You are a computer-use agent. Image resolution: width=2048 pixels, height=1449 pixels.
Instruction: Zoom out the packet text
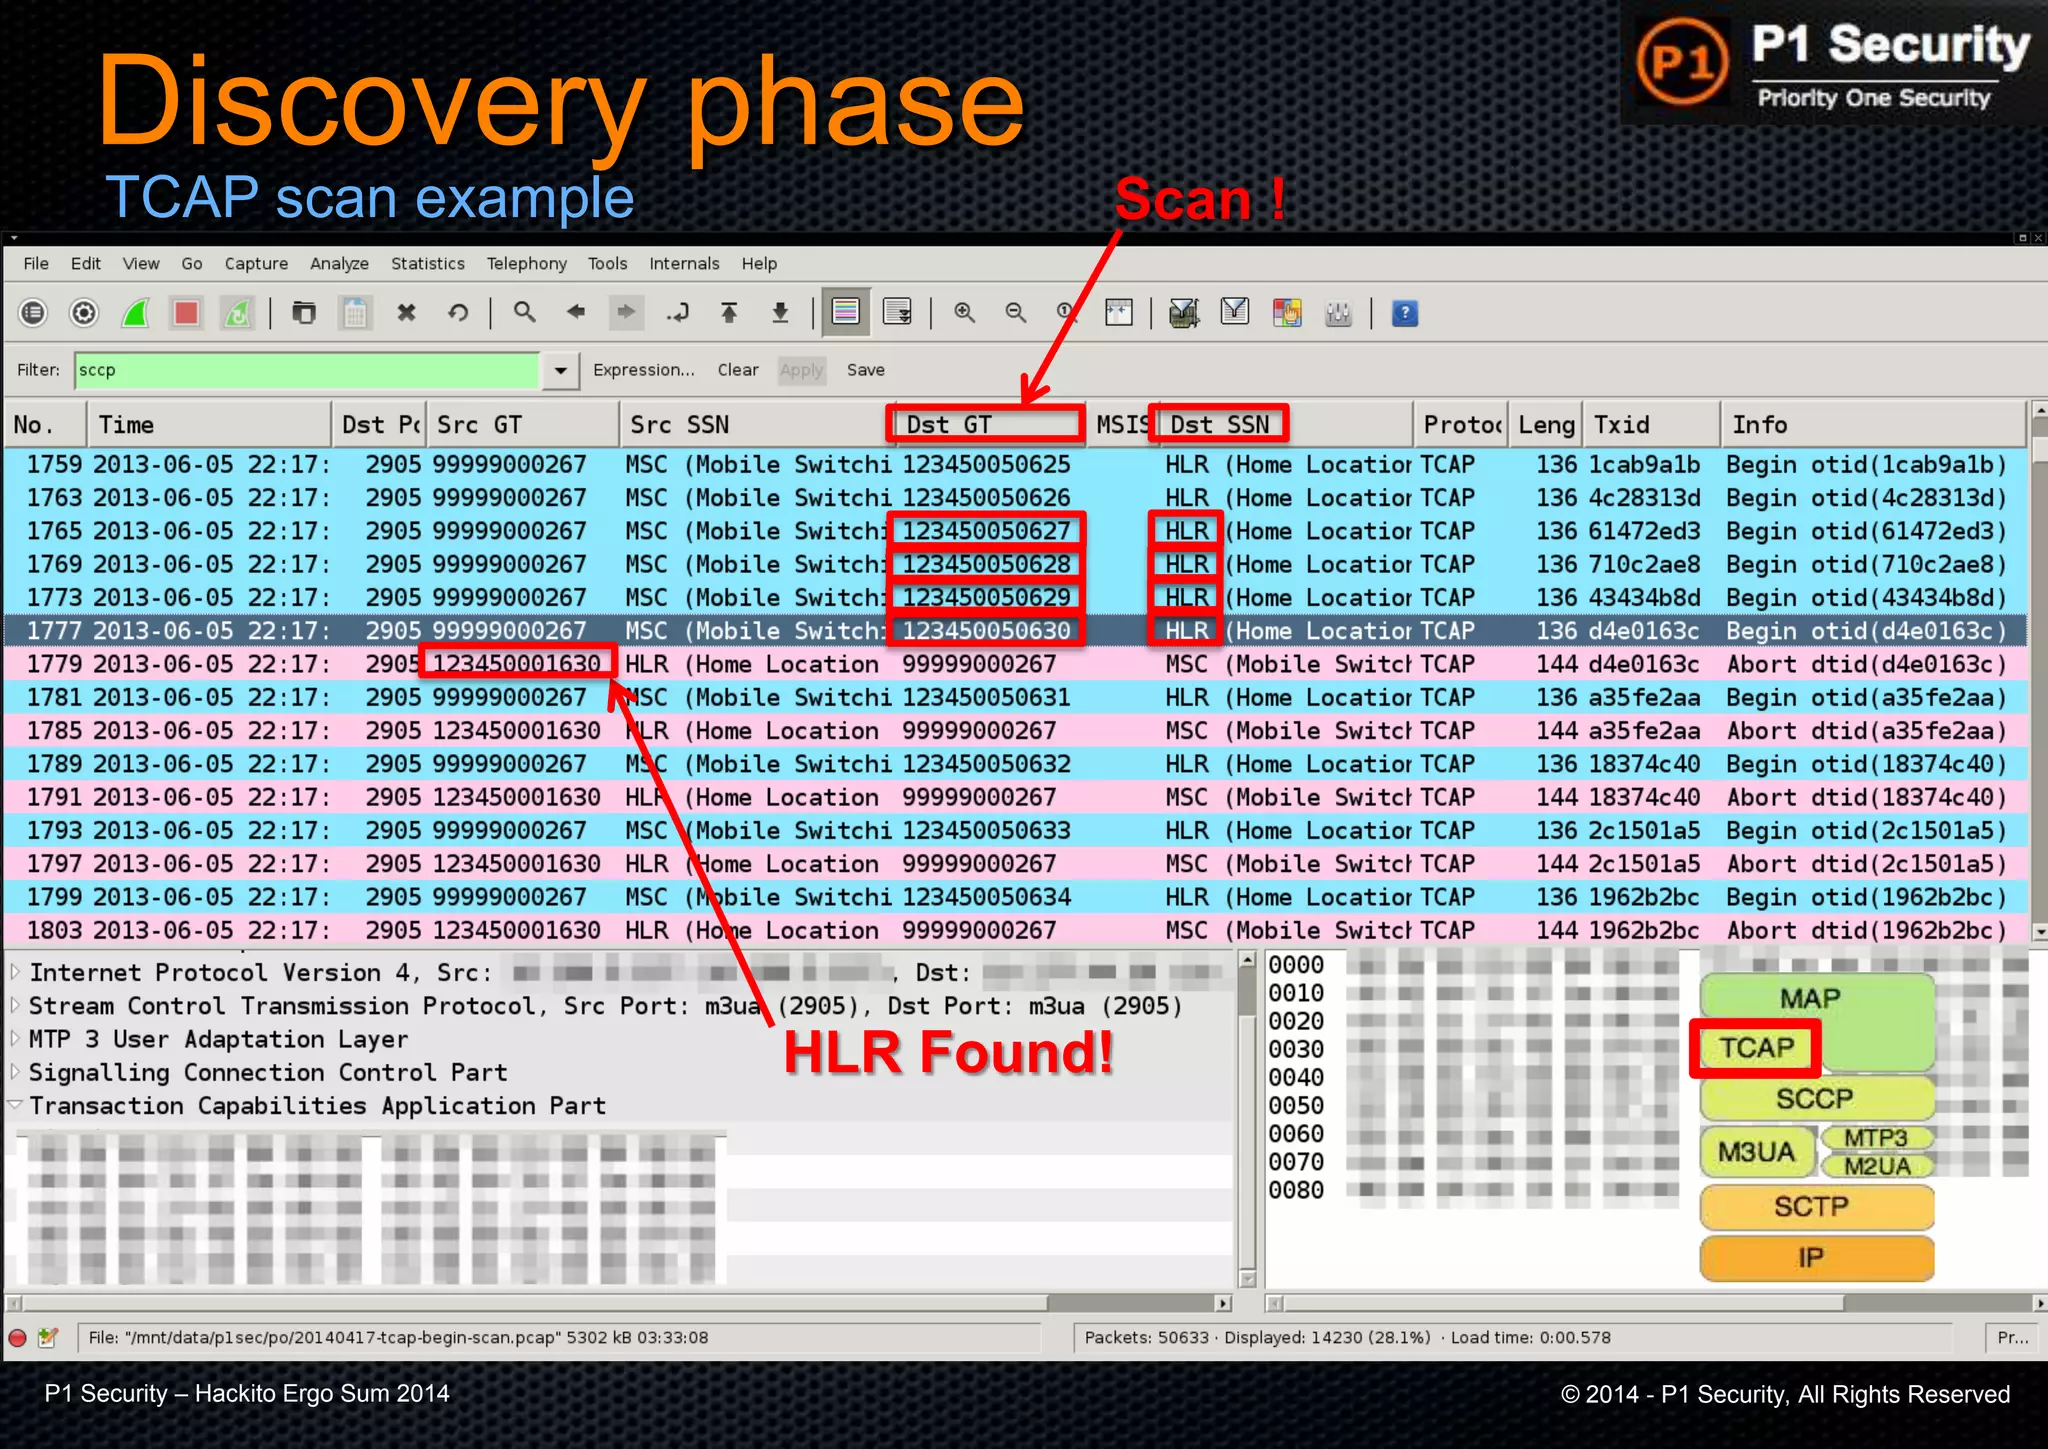pyautogui.click(x=1016, y=313)
